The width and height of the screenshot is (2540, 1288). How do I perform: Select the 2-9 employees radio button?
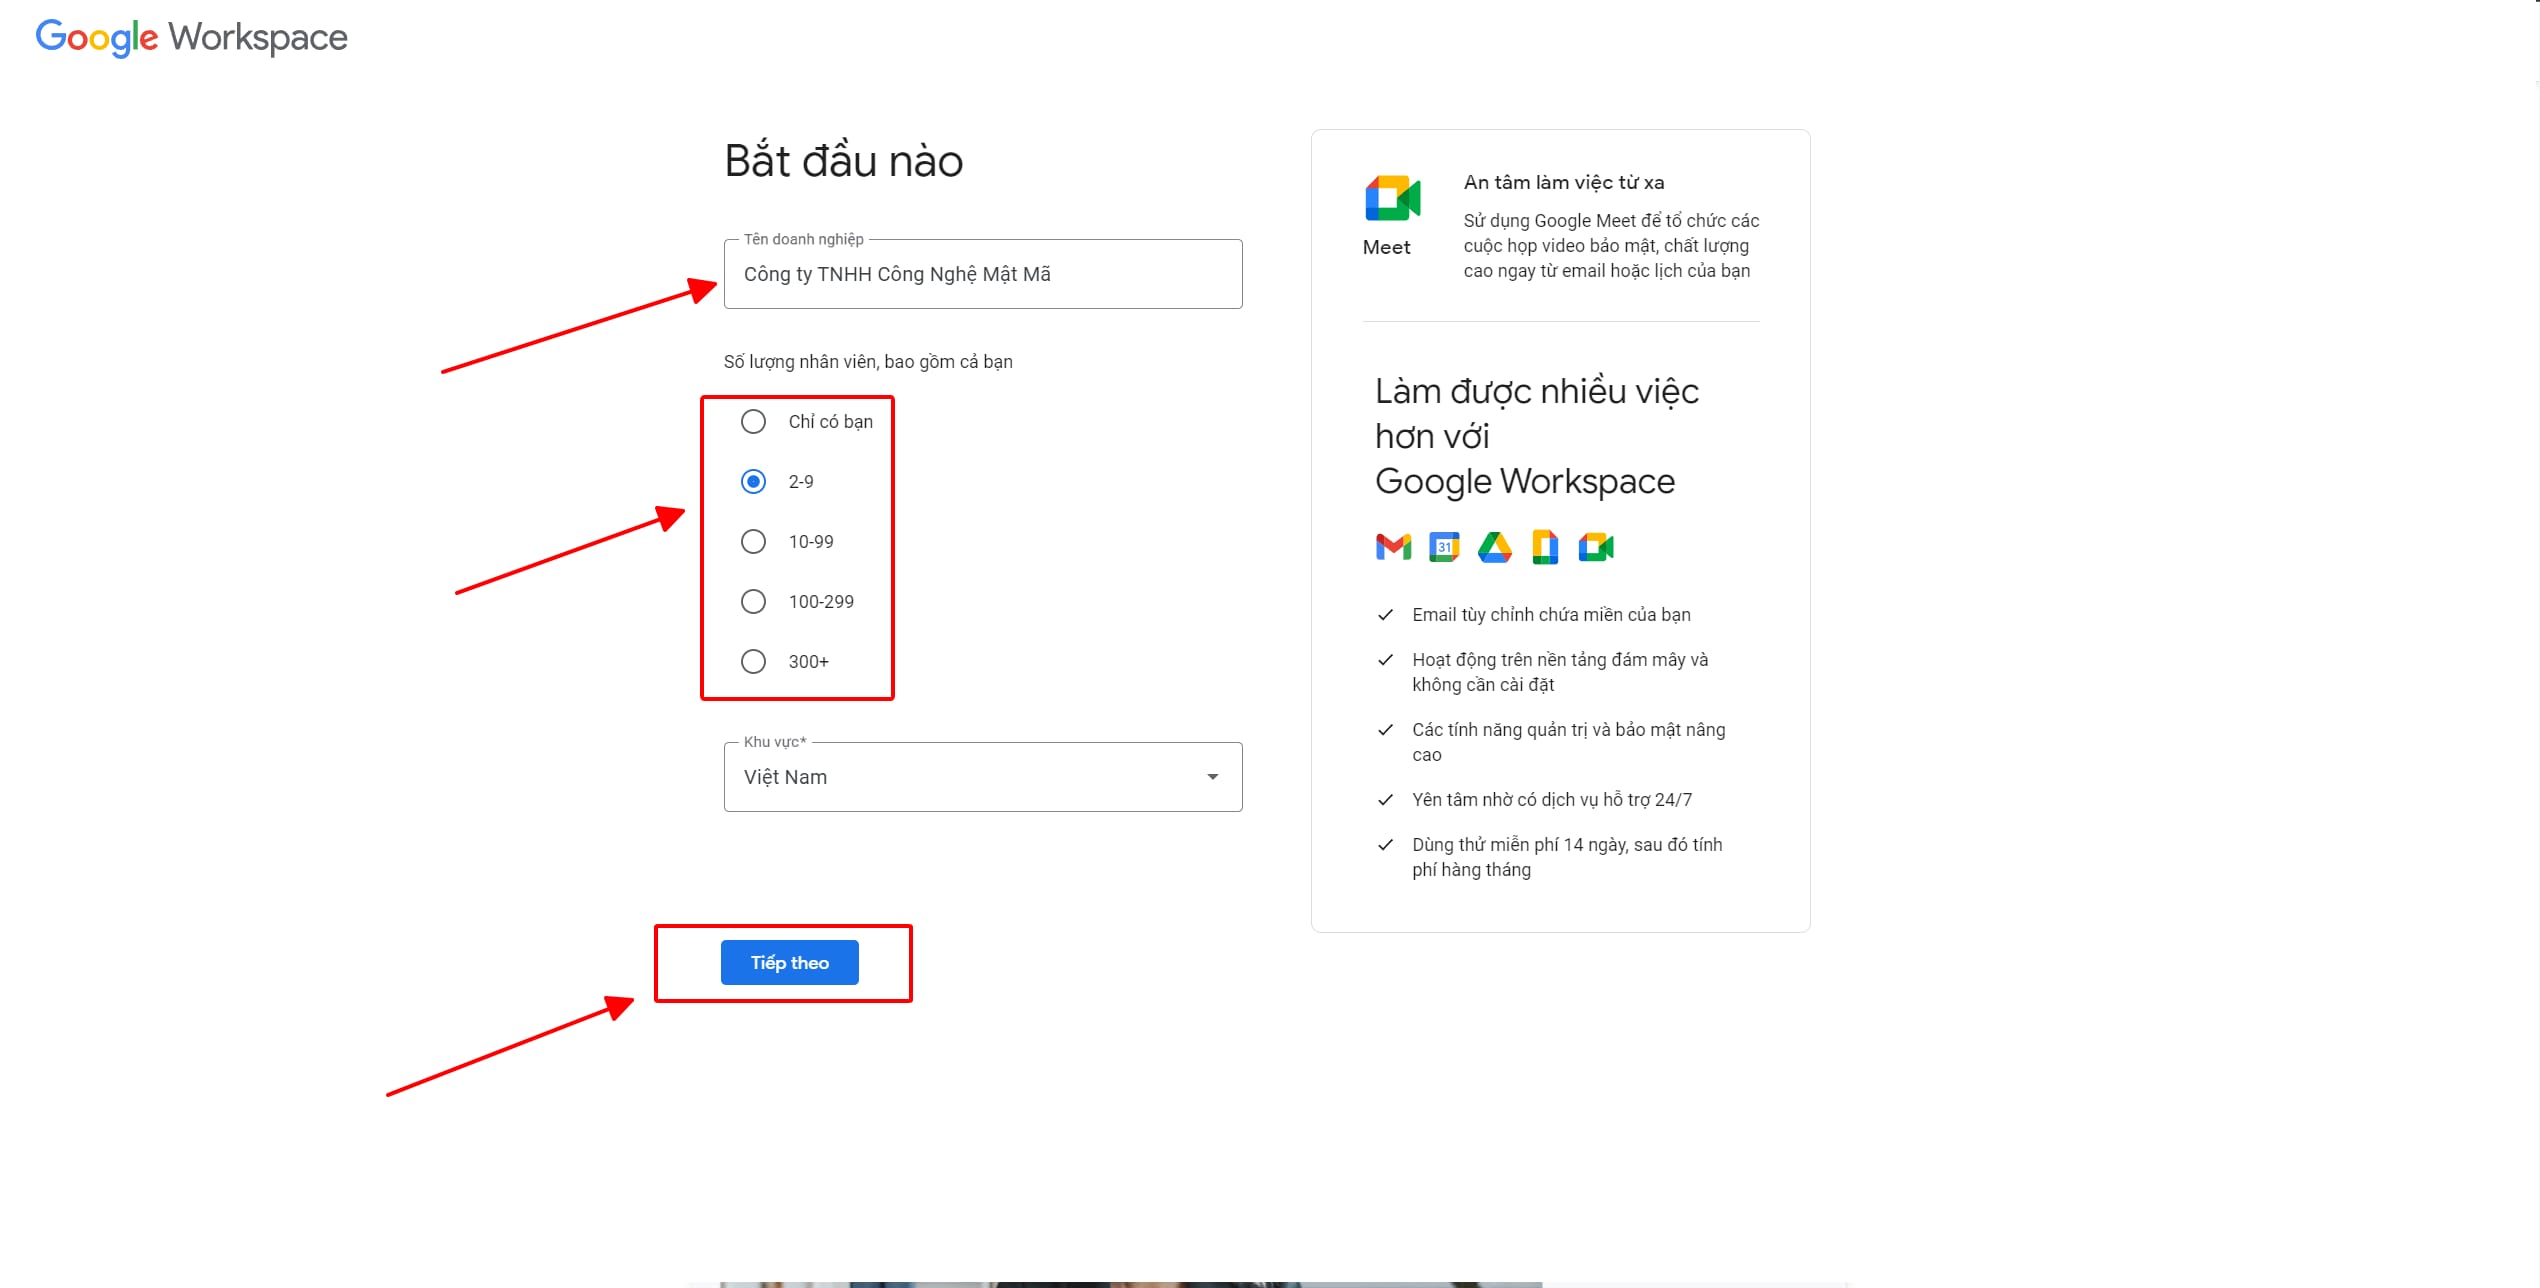point(753,482)
